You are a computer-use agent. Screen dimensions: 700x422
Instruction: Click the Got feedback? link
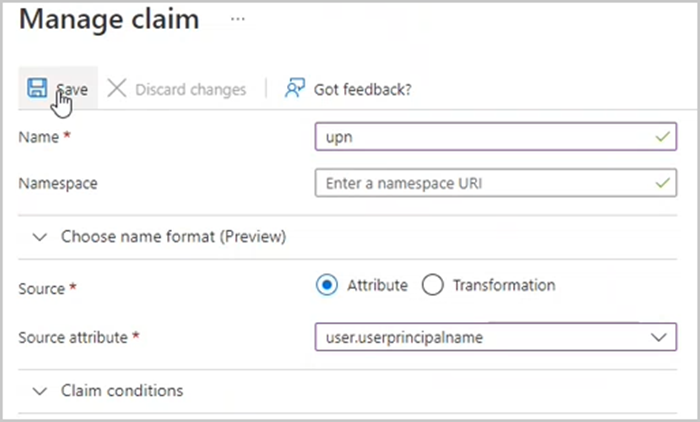(x=363, y=89)
